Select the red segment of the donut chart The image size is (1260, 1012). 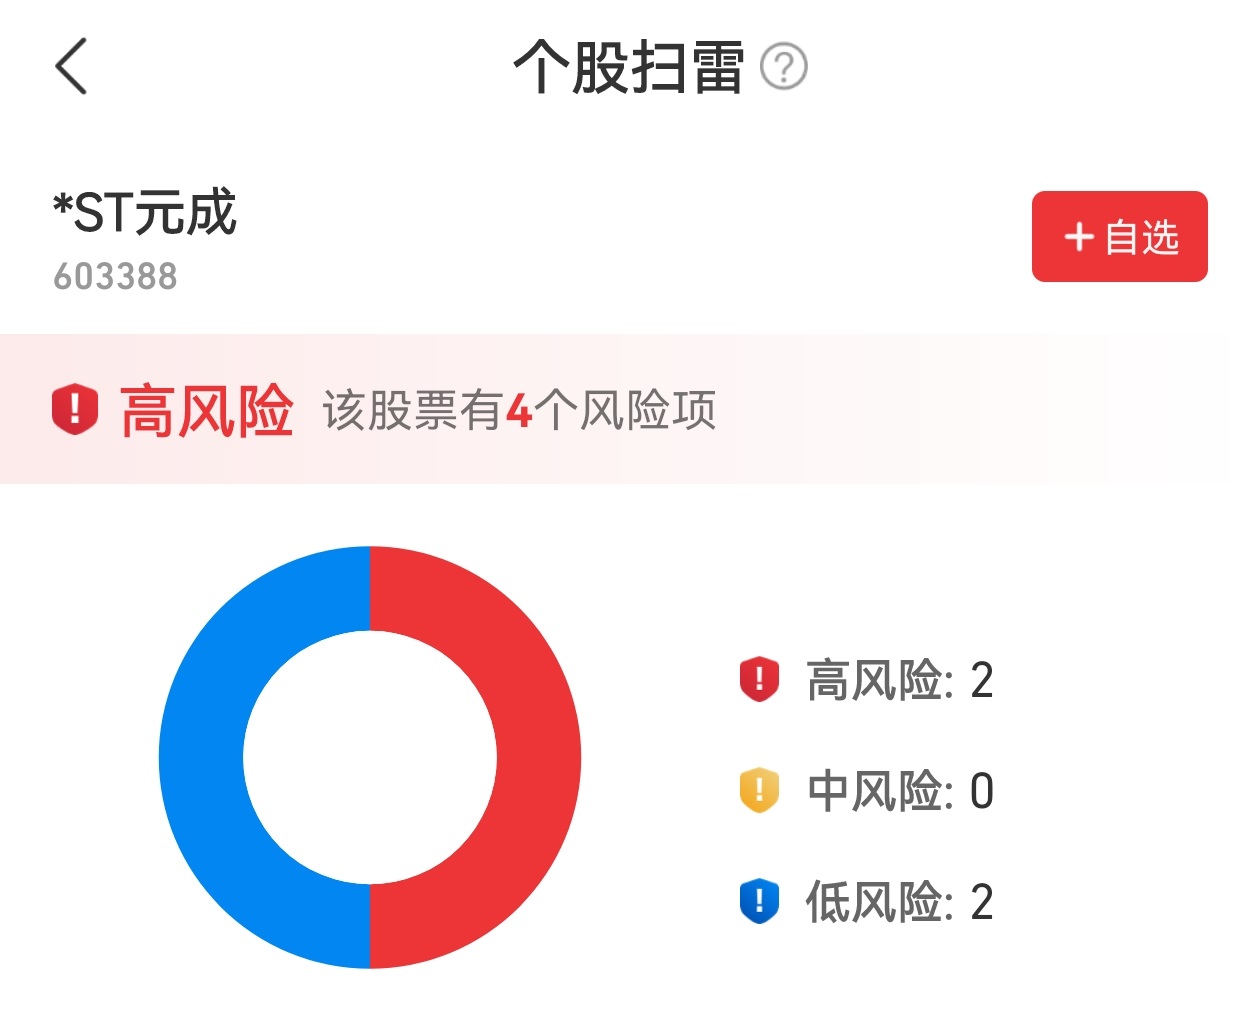tap(538, 757)
